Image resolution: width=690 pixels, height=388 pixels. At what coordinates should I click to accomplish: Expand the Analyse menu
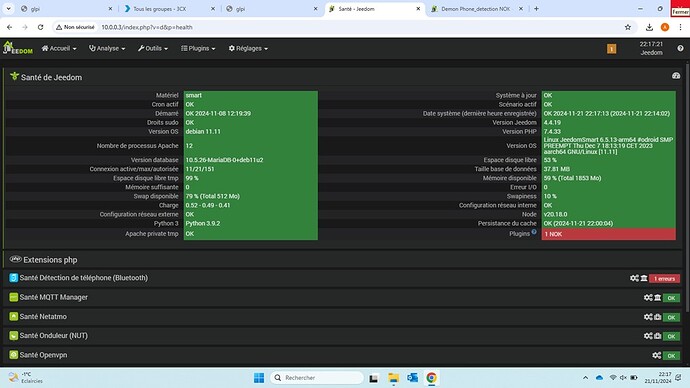107,48
